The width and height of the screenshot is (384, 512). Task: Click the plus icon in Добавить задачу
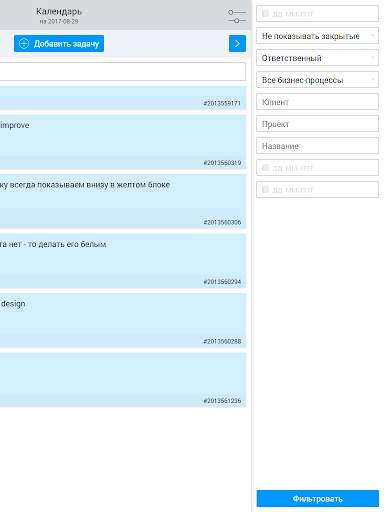pos(24,44)
